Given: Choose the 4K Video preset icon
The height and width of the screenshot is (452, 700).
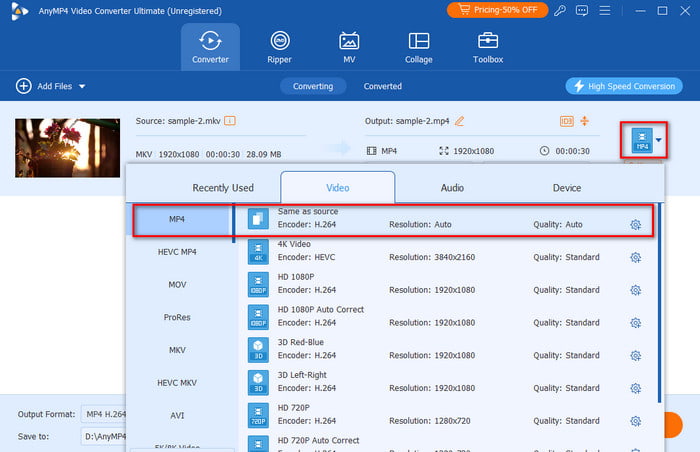Looking at the screenshot, I should pos(258,251).
